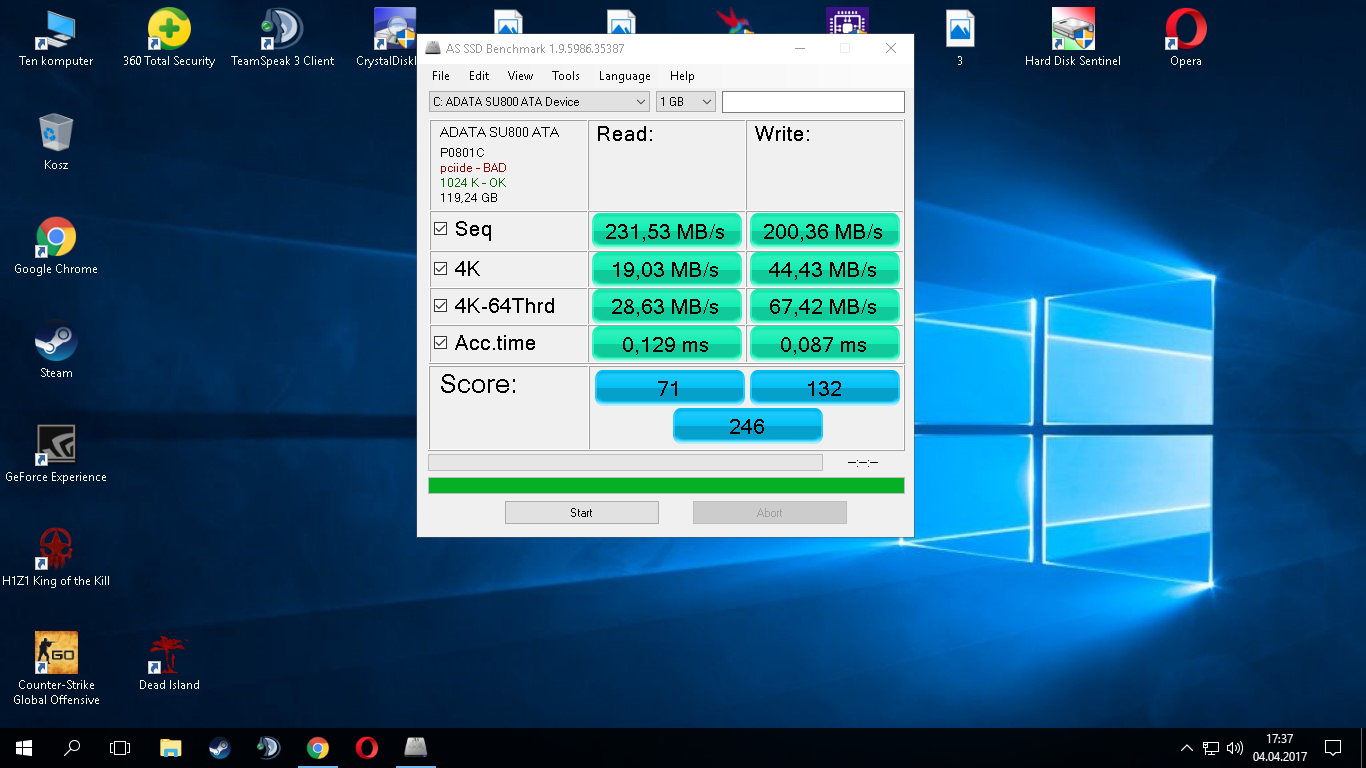Open the 1 GB test size dropdown
Image resolution: width=1366 pixels, height=768 pixels.
686,102
